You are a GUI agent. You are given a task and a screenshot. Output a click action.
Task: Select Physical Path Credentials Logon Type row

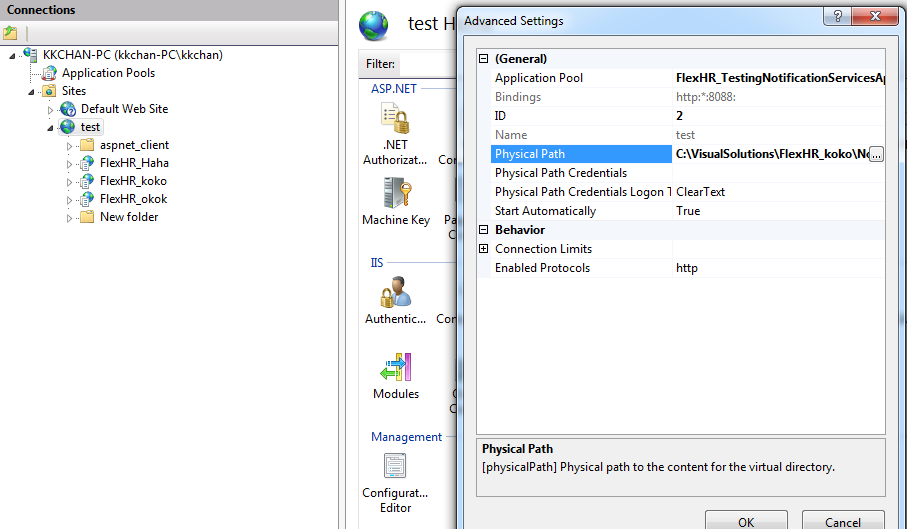click(x=687, y=192)
